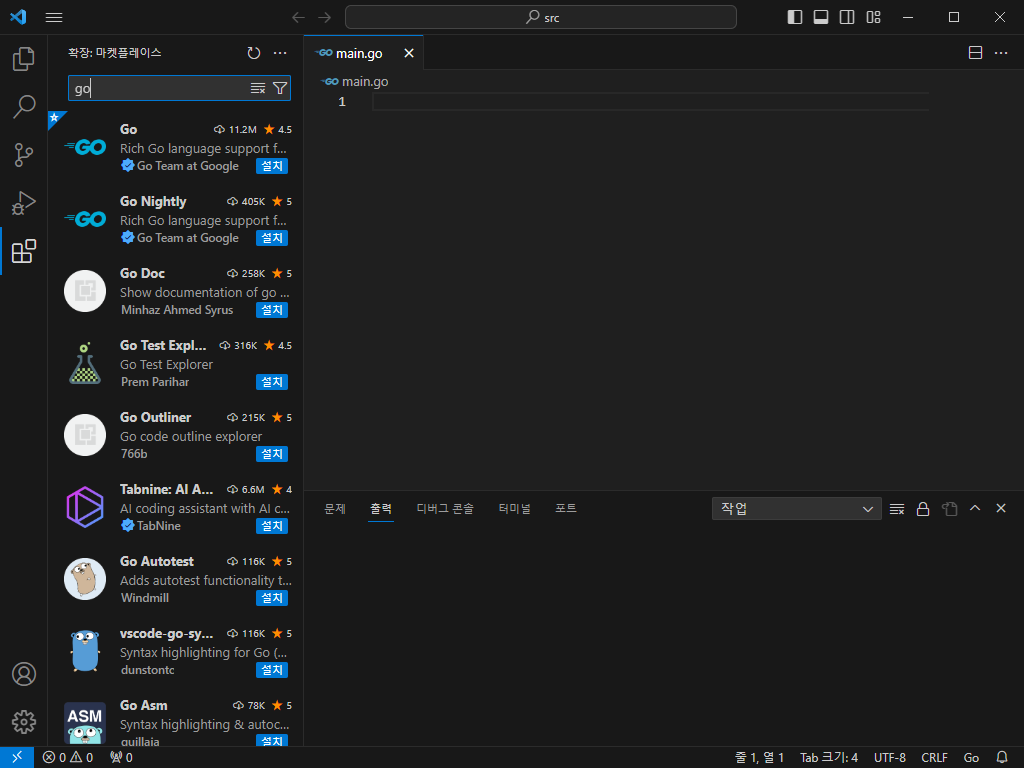Open the Go extension logo thumbnail
The image size is (1024, 768).
[85, 148]
